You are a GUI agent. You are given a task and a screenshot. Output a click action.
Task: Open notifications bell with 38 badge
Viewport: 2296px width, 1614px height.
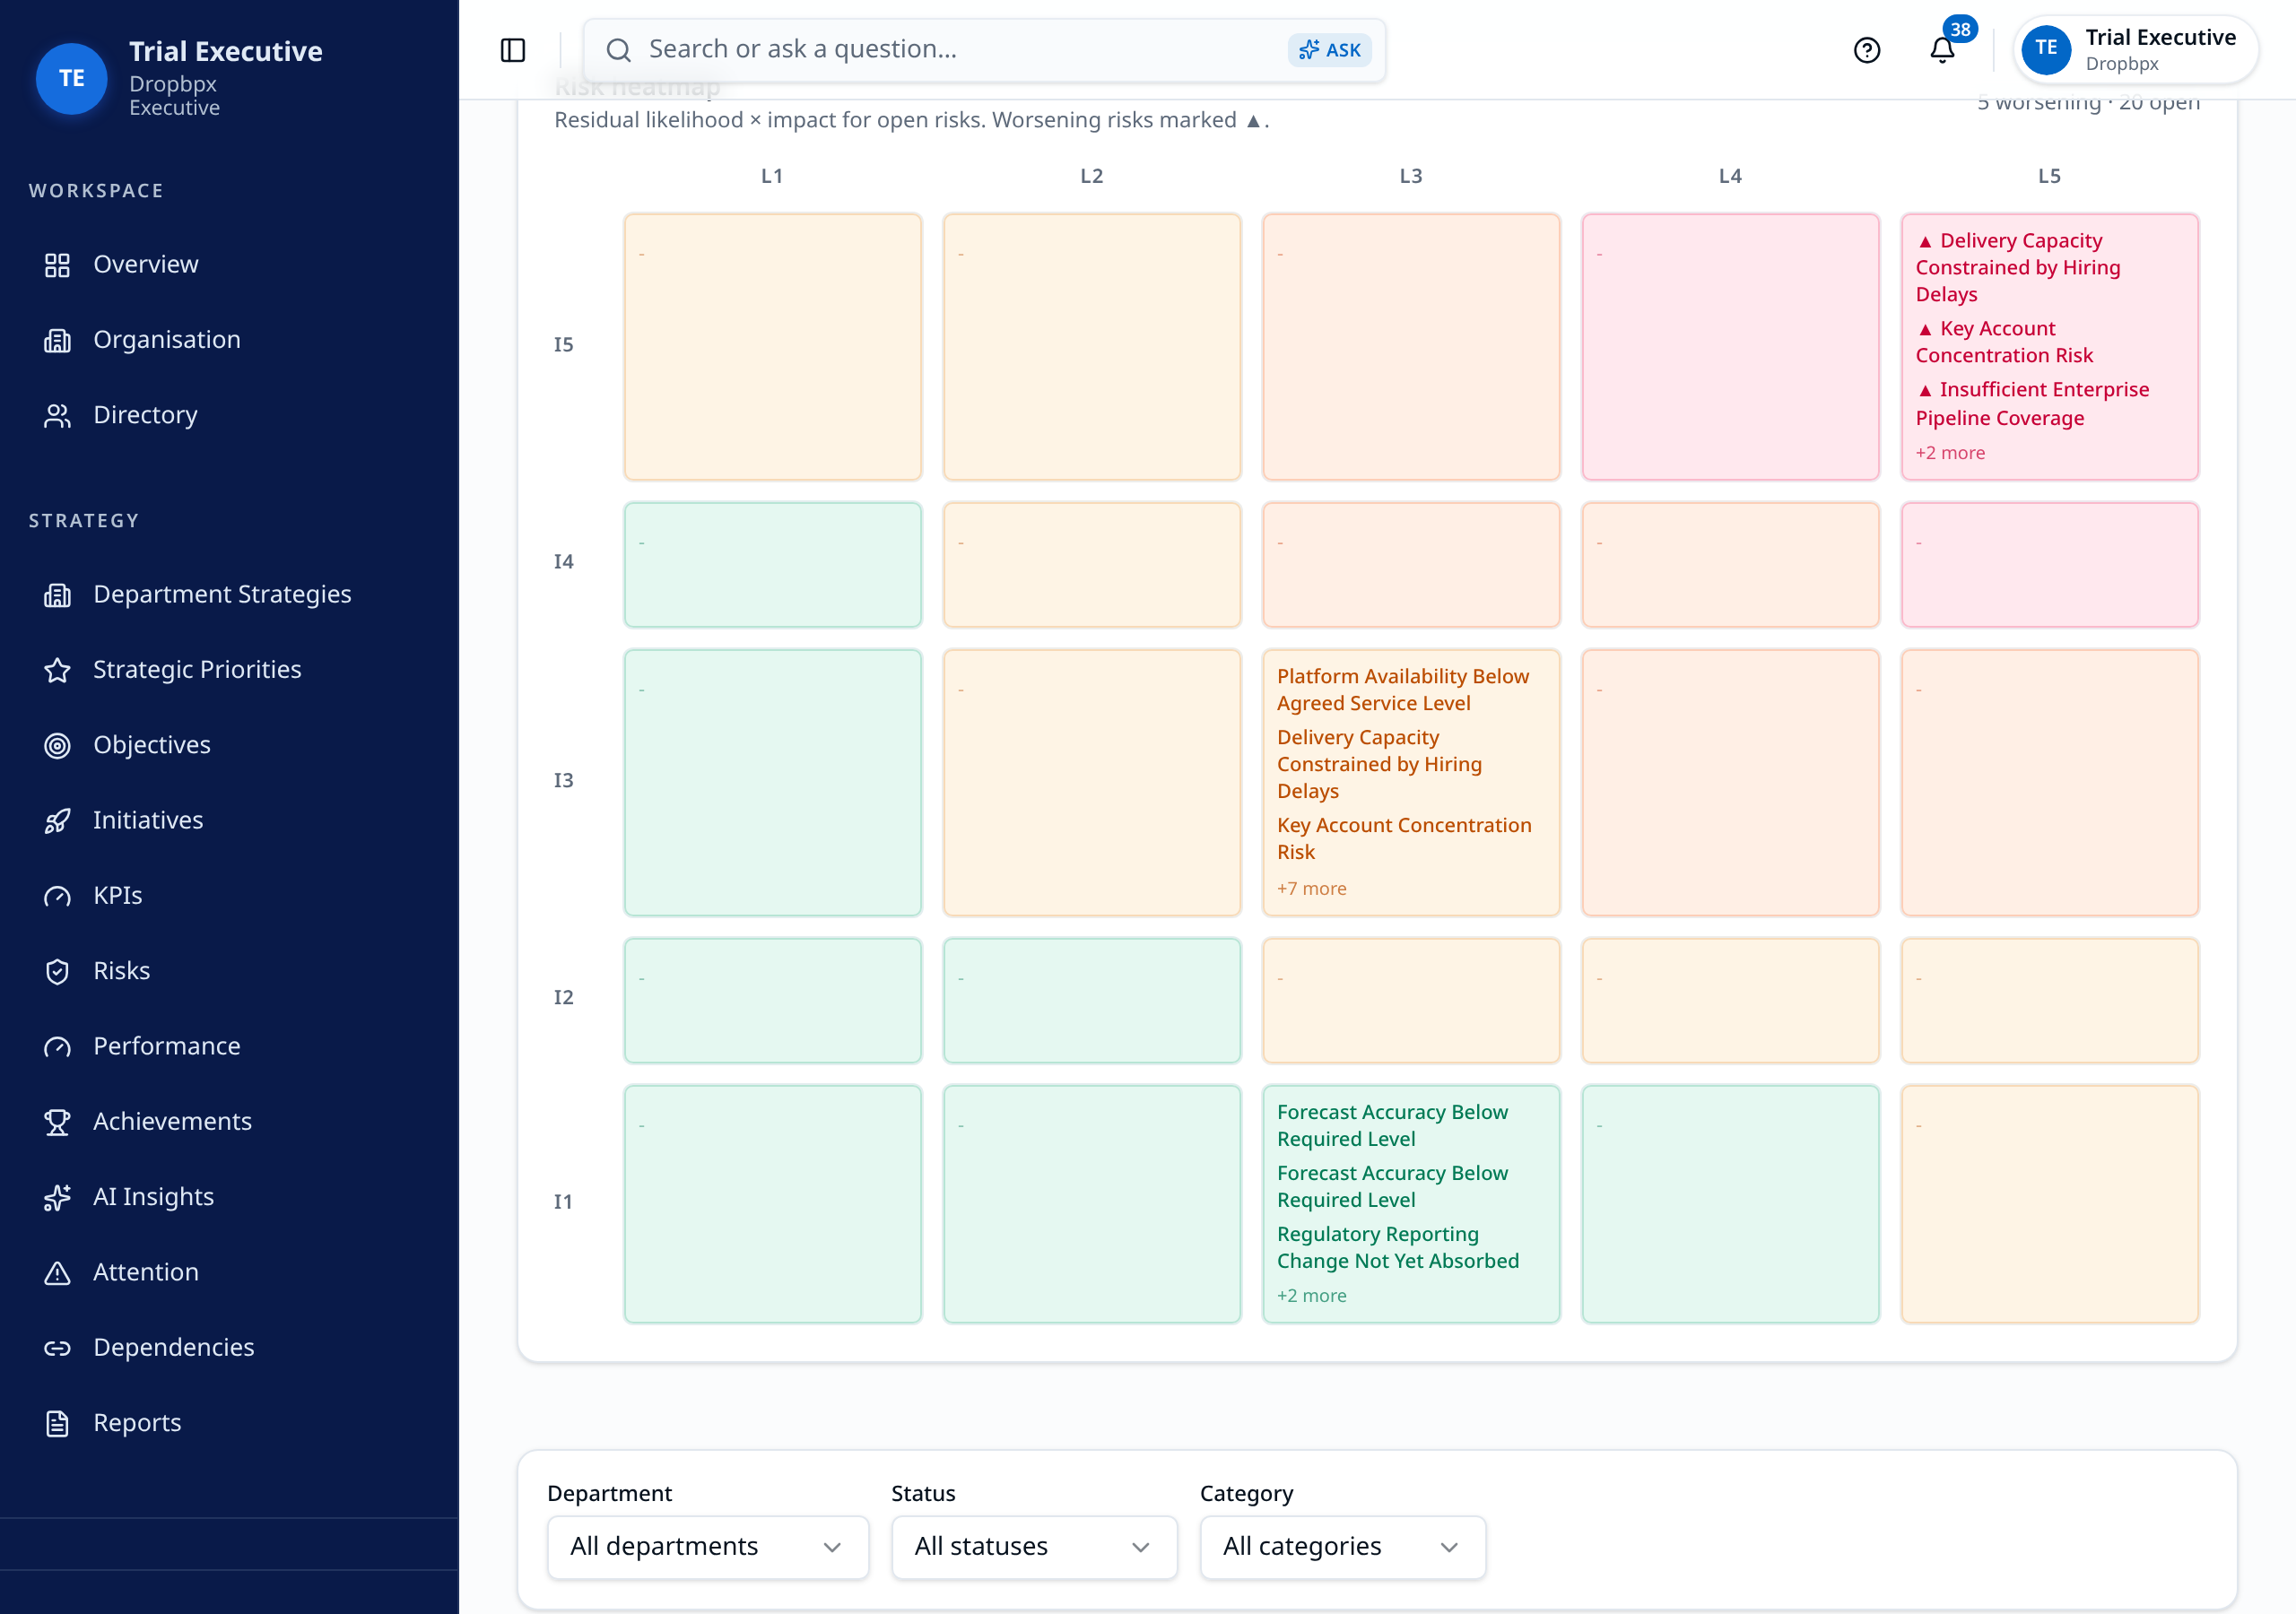click(x=1942, y=49)
